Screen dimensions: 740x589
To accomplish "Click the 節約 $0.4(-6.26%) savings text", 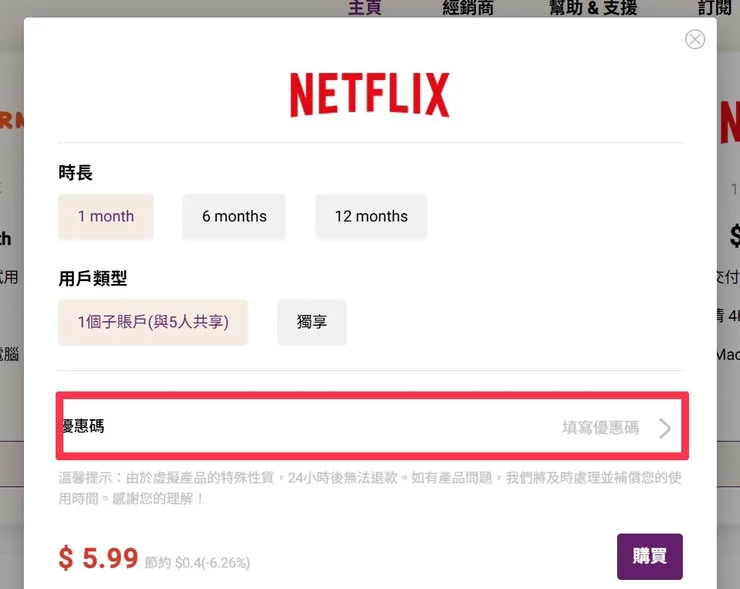I will point(197,563).
